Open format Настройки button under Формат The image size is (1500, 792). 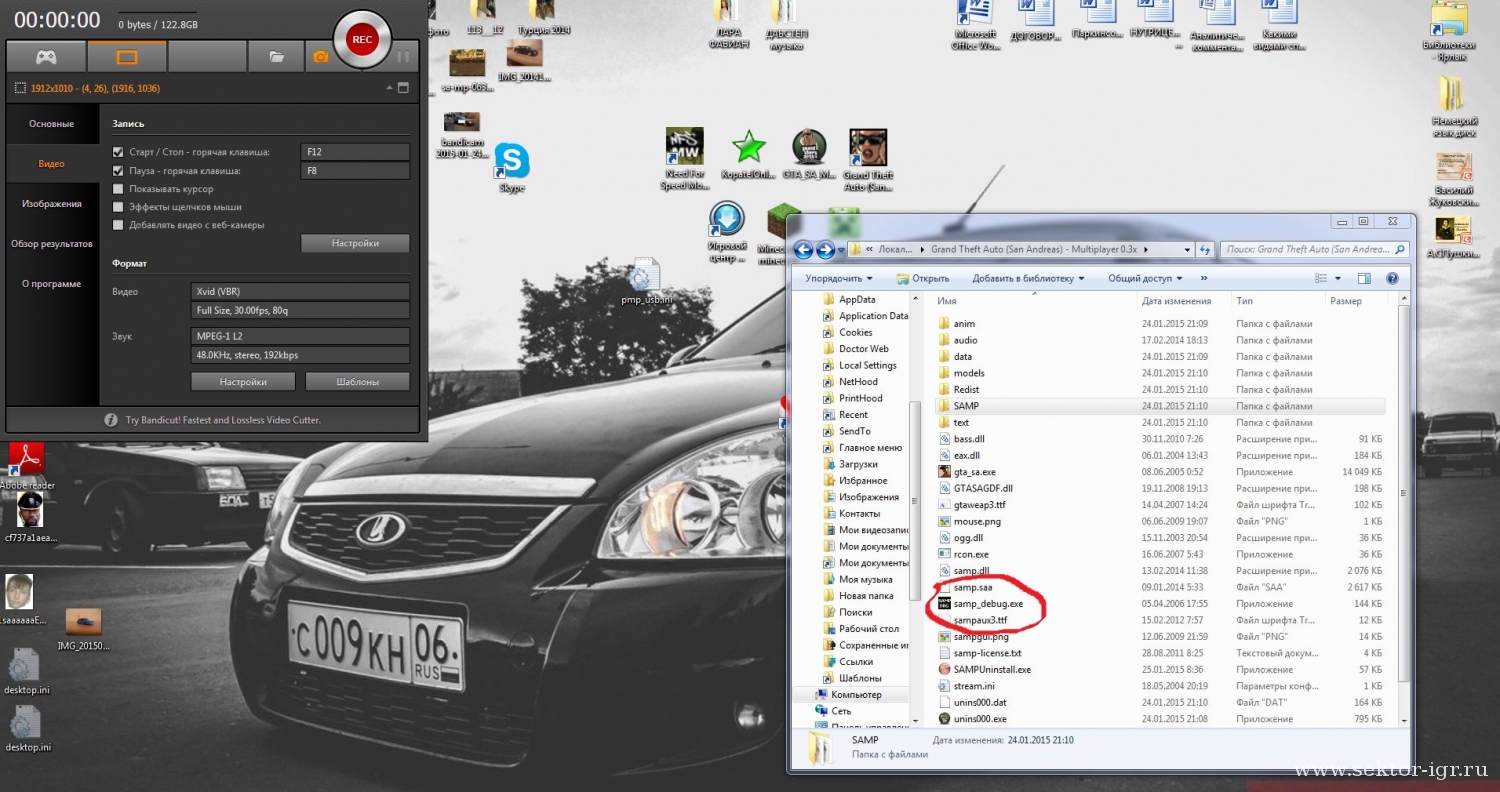tap(243, 381)
